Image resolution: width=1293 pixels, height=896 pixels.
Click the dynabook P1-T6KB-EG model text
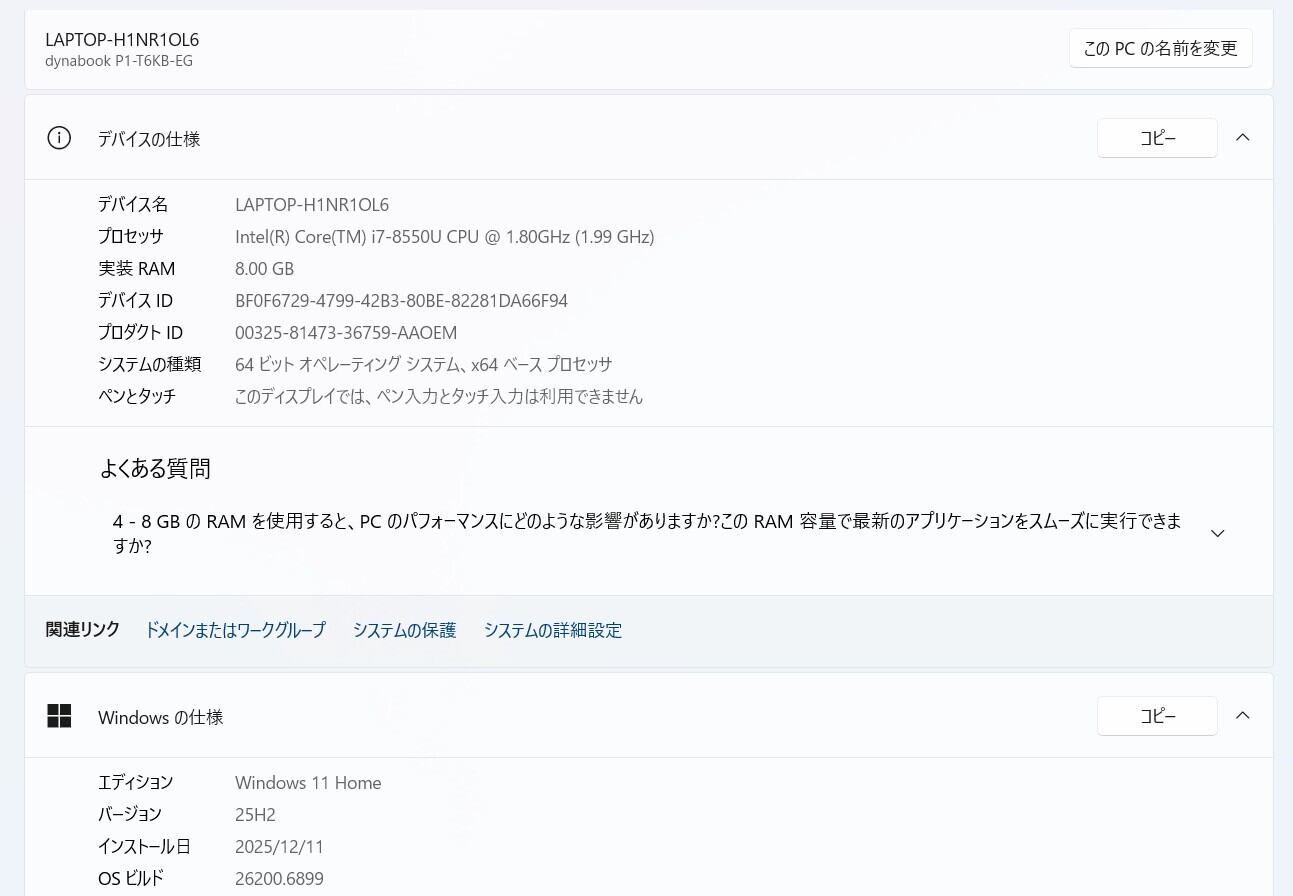(x=119, y=61)
